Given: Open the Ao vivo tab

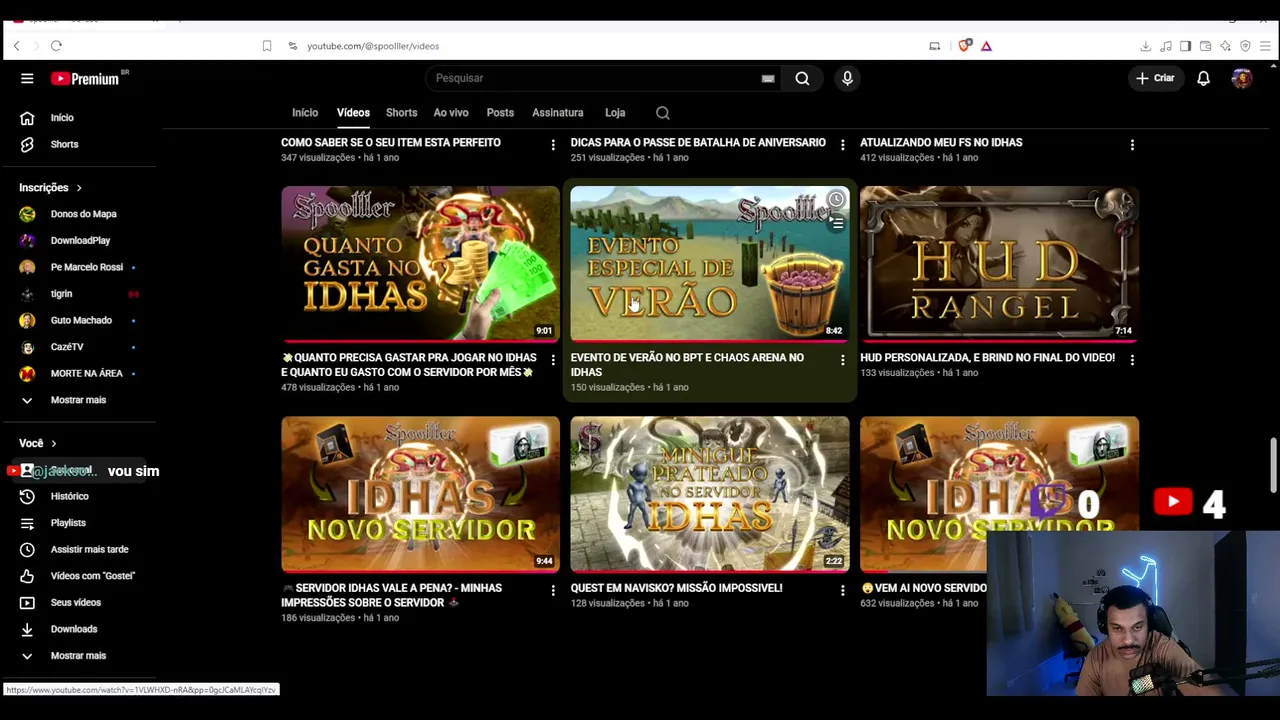Looking at the screenshot, I should point(451,113).
